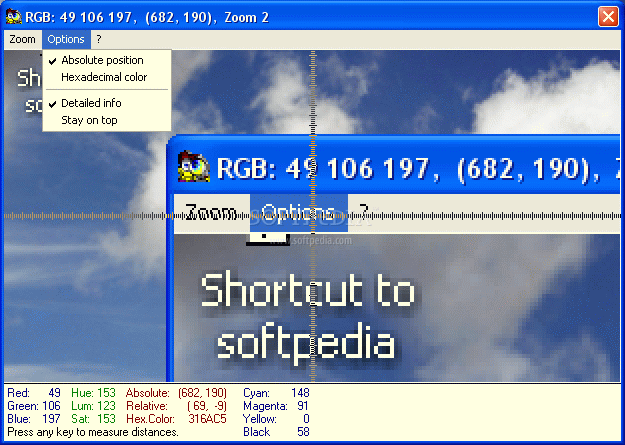Image resolution: width=625 pixels, height=445 pixels.
Task: Click the Black value 58
Action: click(x=303, y=432)
